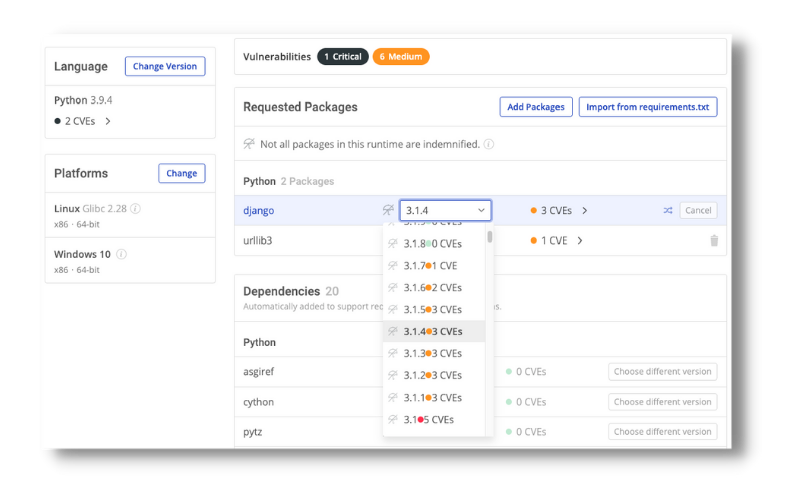Choose different version for asgiref
Viewport: 800px width, 500px height.
point(663,372)
